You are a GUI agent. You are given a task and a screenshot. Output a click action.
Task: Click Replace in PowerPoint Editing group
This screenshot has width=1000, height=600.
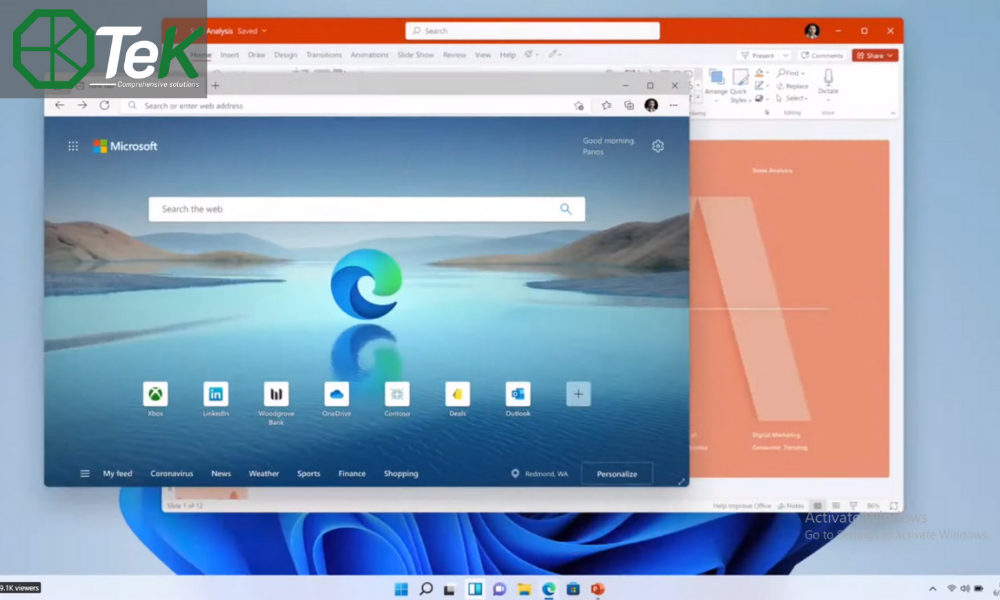793,85
